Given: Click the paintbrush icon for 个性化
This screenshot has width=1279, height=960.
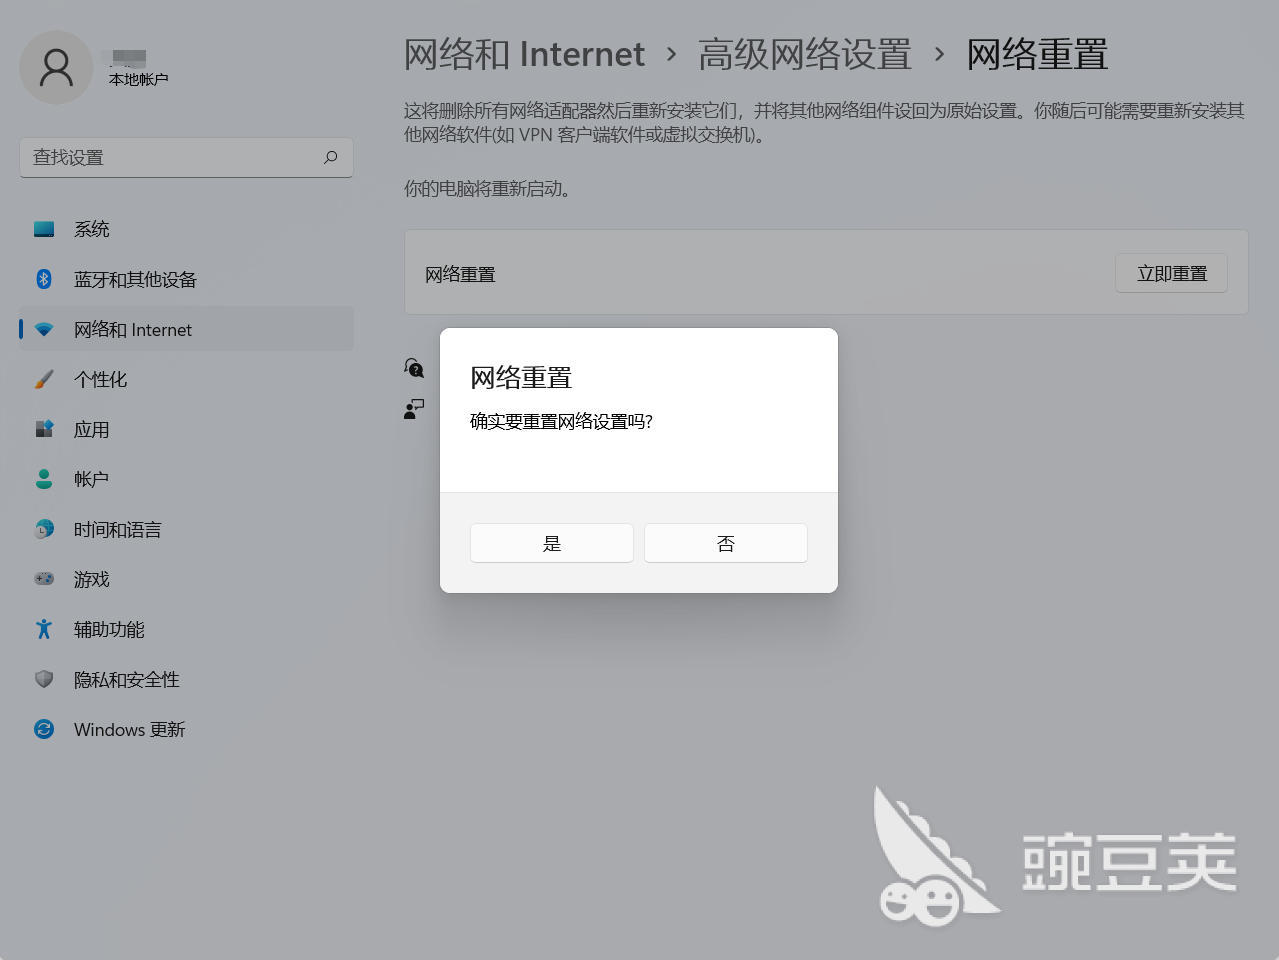Looking at the screenshot, I should pos(44,379).
